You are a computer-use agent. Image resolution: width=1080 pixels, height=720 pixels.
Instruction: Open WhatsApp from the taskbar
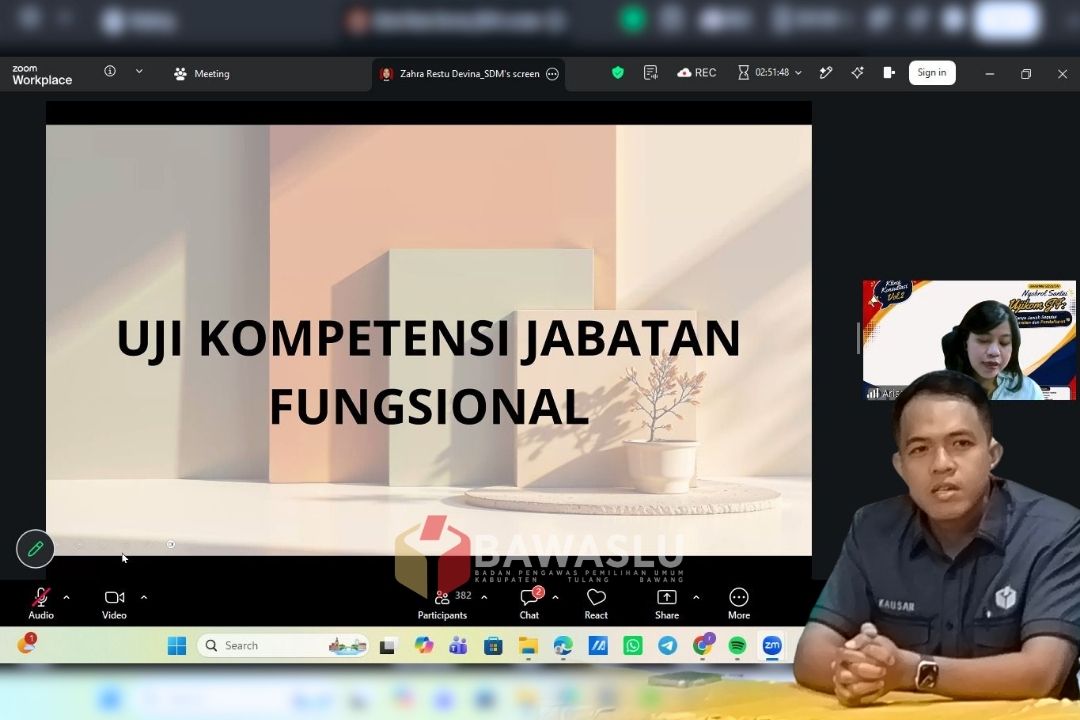pyautogui.click(x=632, y=646)
